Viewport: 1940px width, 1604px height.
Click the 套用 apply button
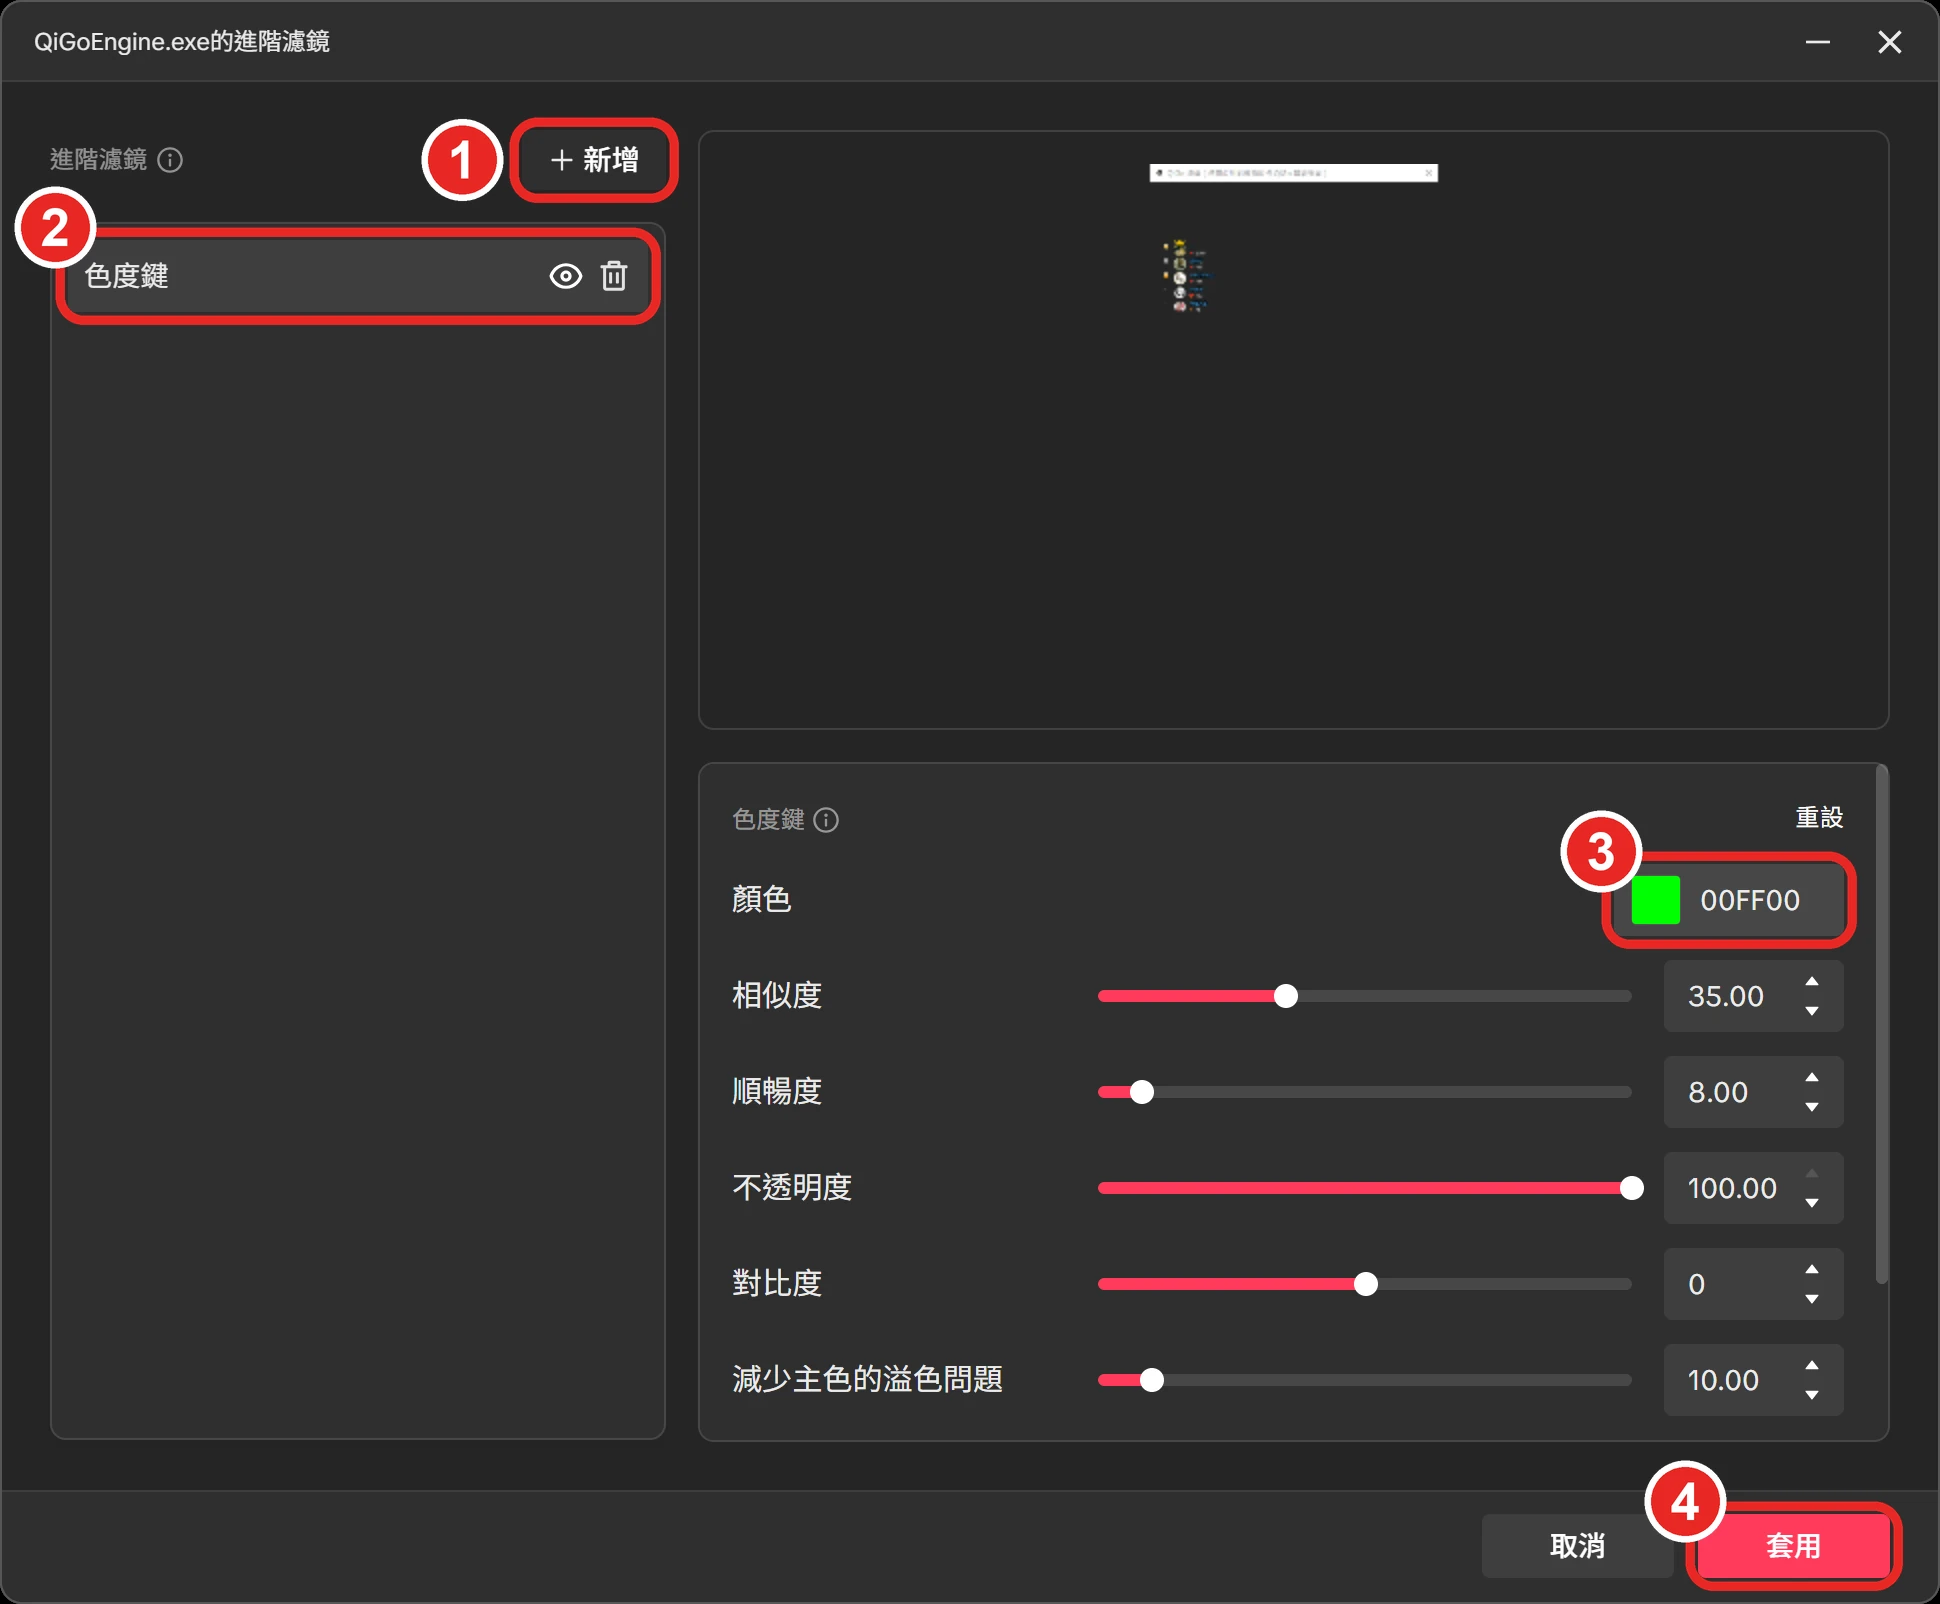point(1793,1546)
